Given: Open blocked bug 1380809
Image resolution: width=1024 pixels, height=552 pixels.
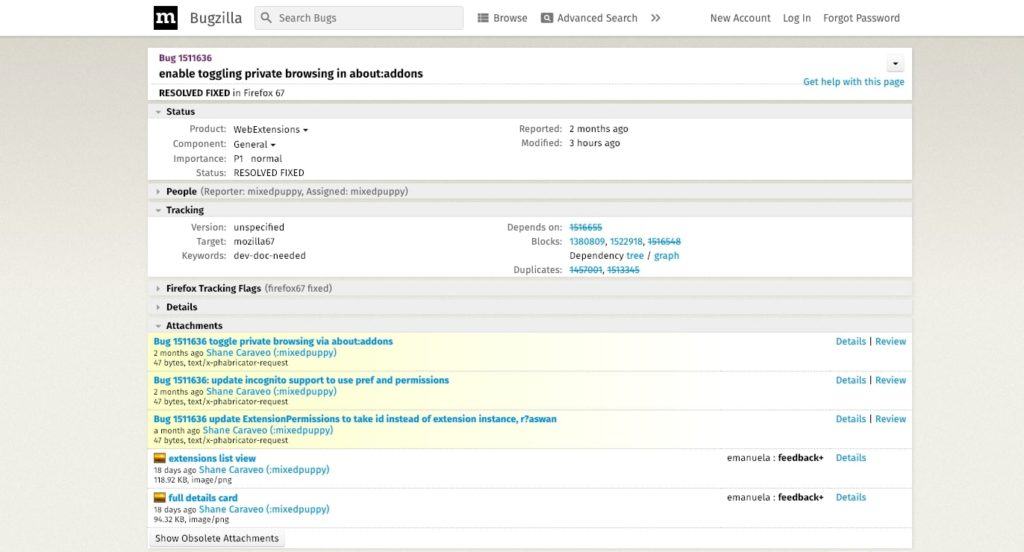Looking at the screenshot, I should (586, 242).
